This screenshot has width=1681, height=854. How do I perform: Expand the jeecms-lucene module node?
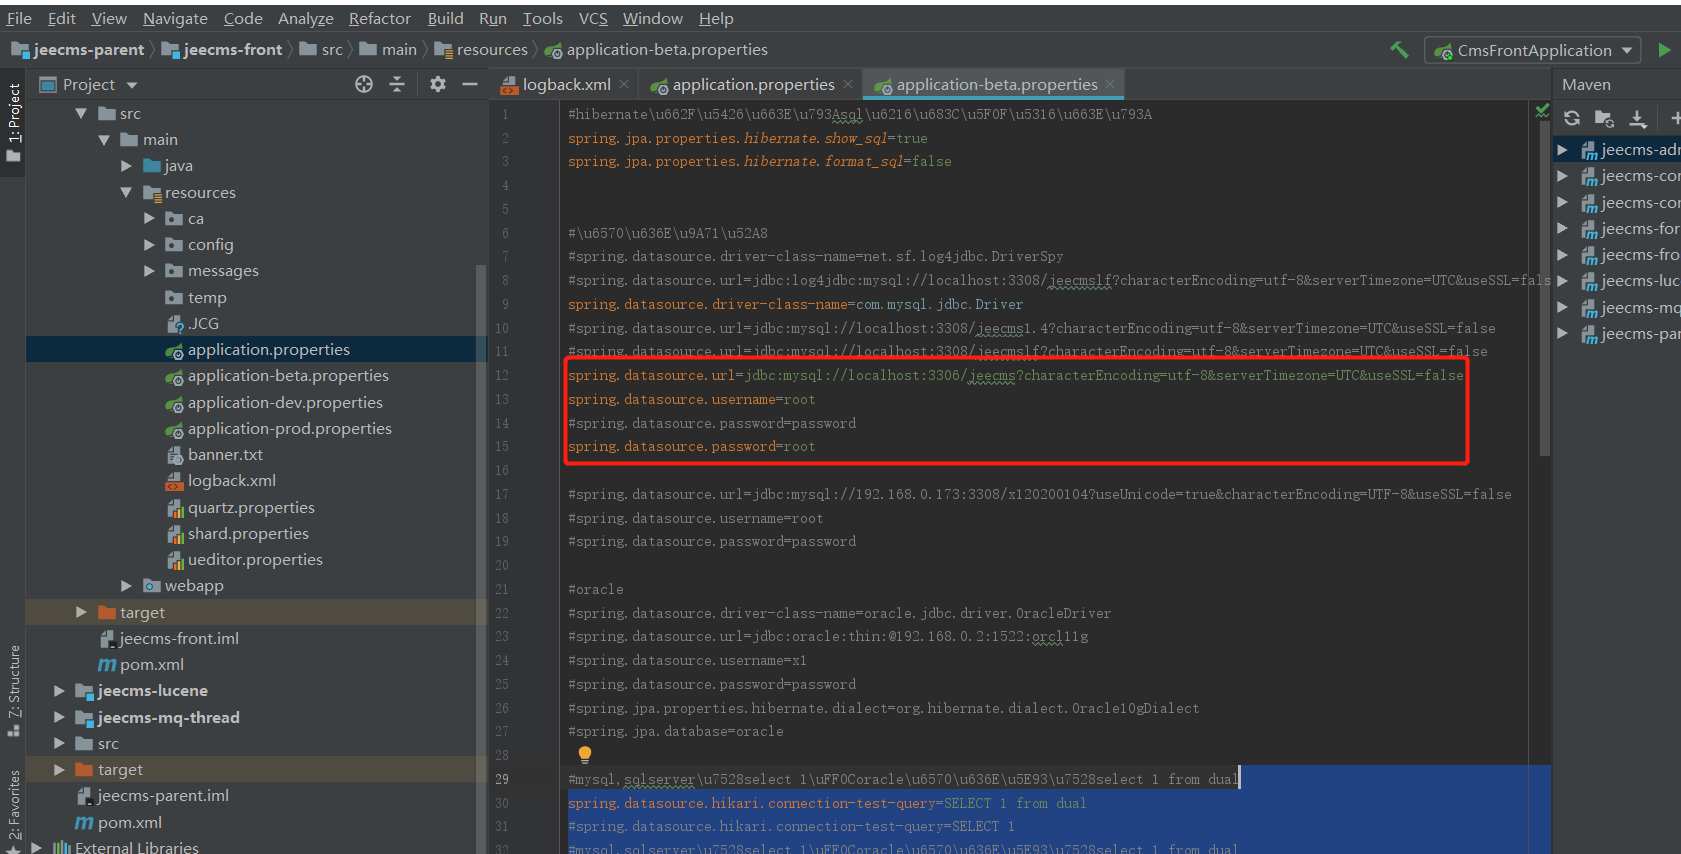point(59,691)
